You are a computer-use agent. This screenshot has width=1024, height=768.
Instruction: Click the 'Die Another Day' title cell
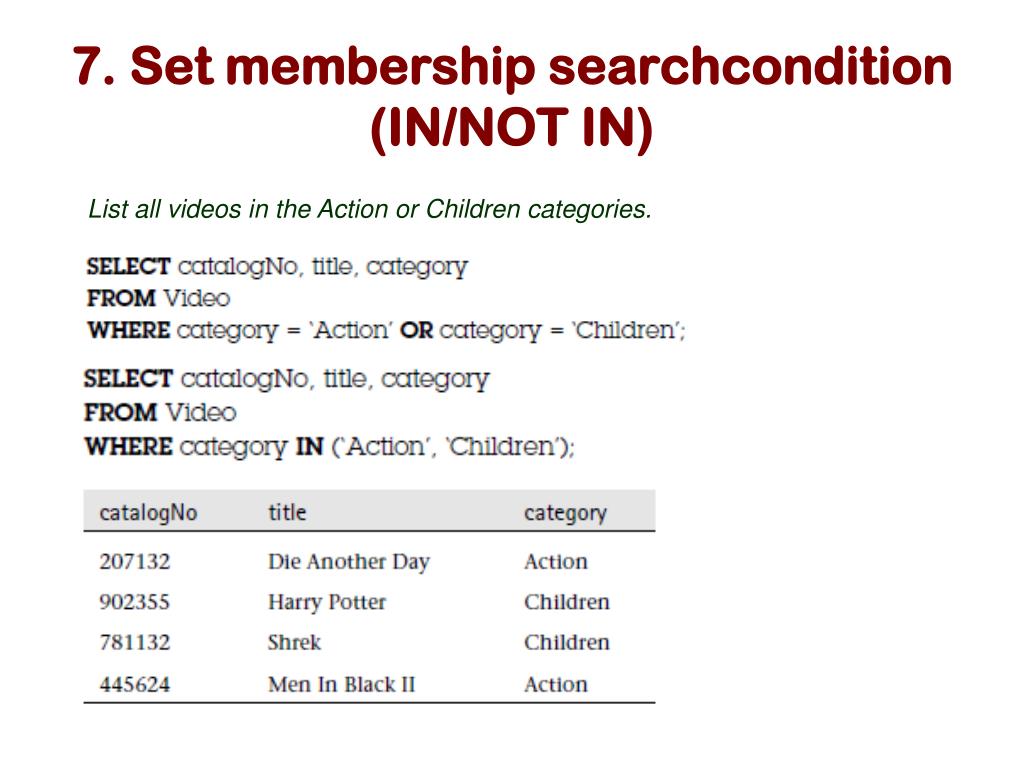[349, 562]
